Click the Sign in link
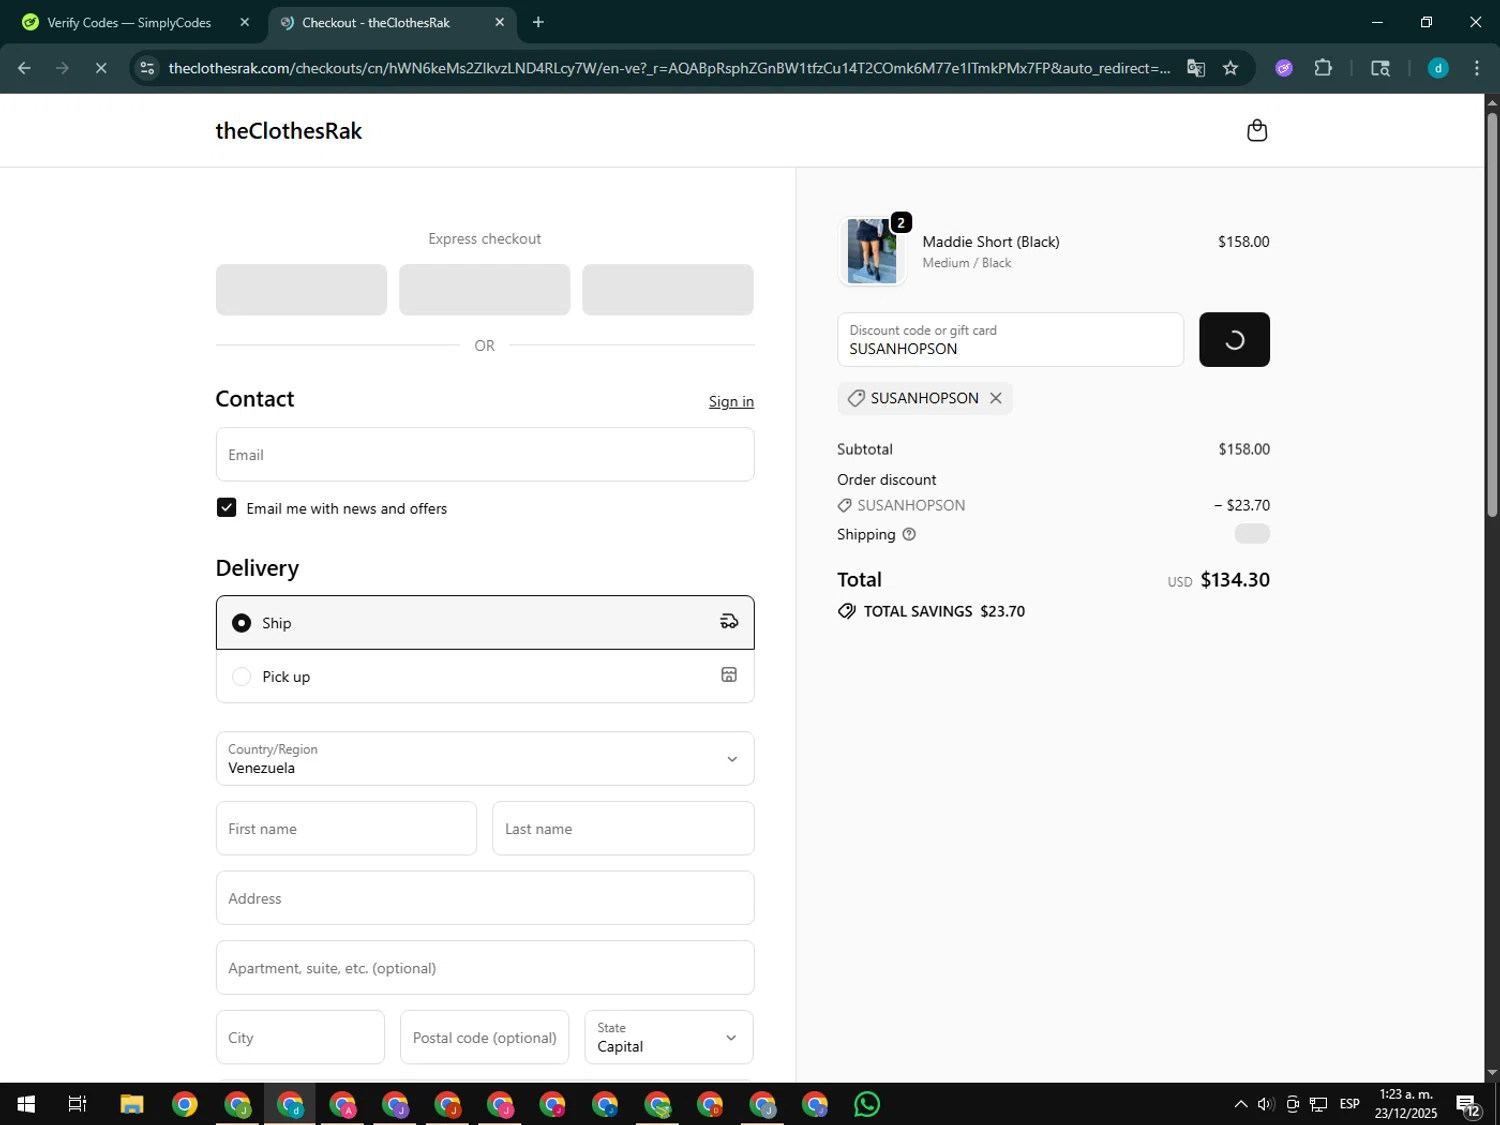Screen dimensions: 1500x1125 click(x=731, y=401)
